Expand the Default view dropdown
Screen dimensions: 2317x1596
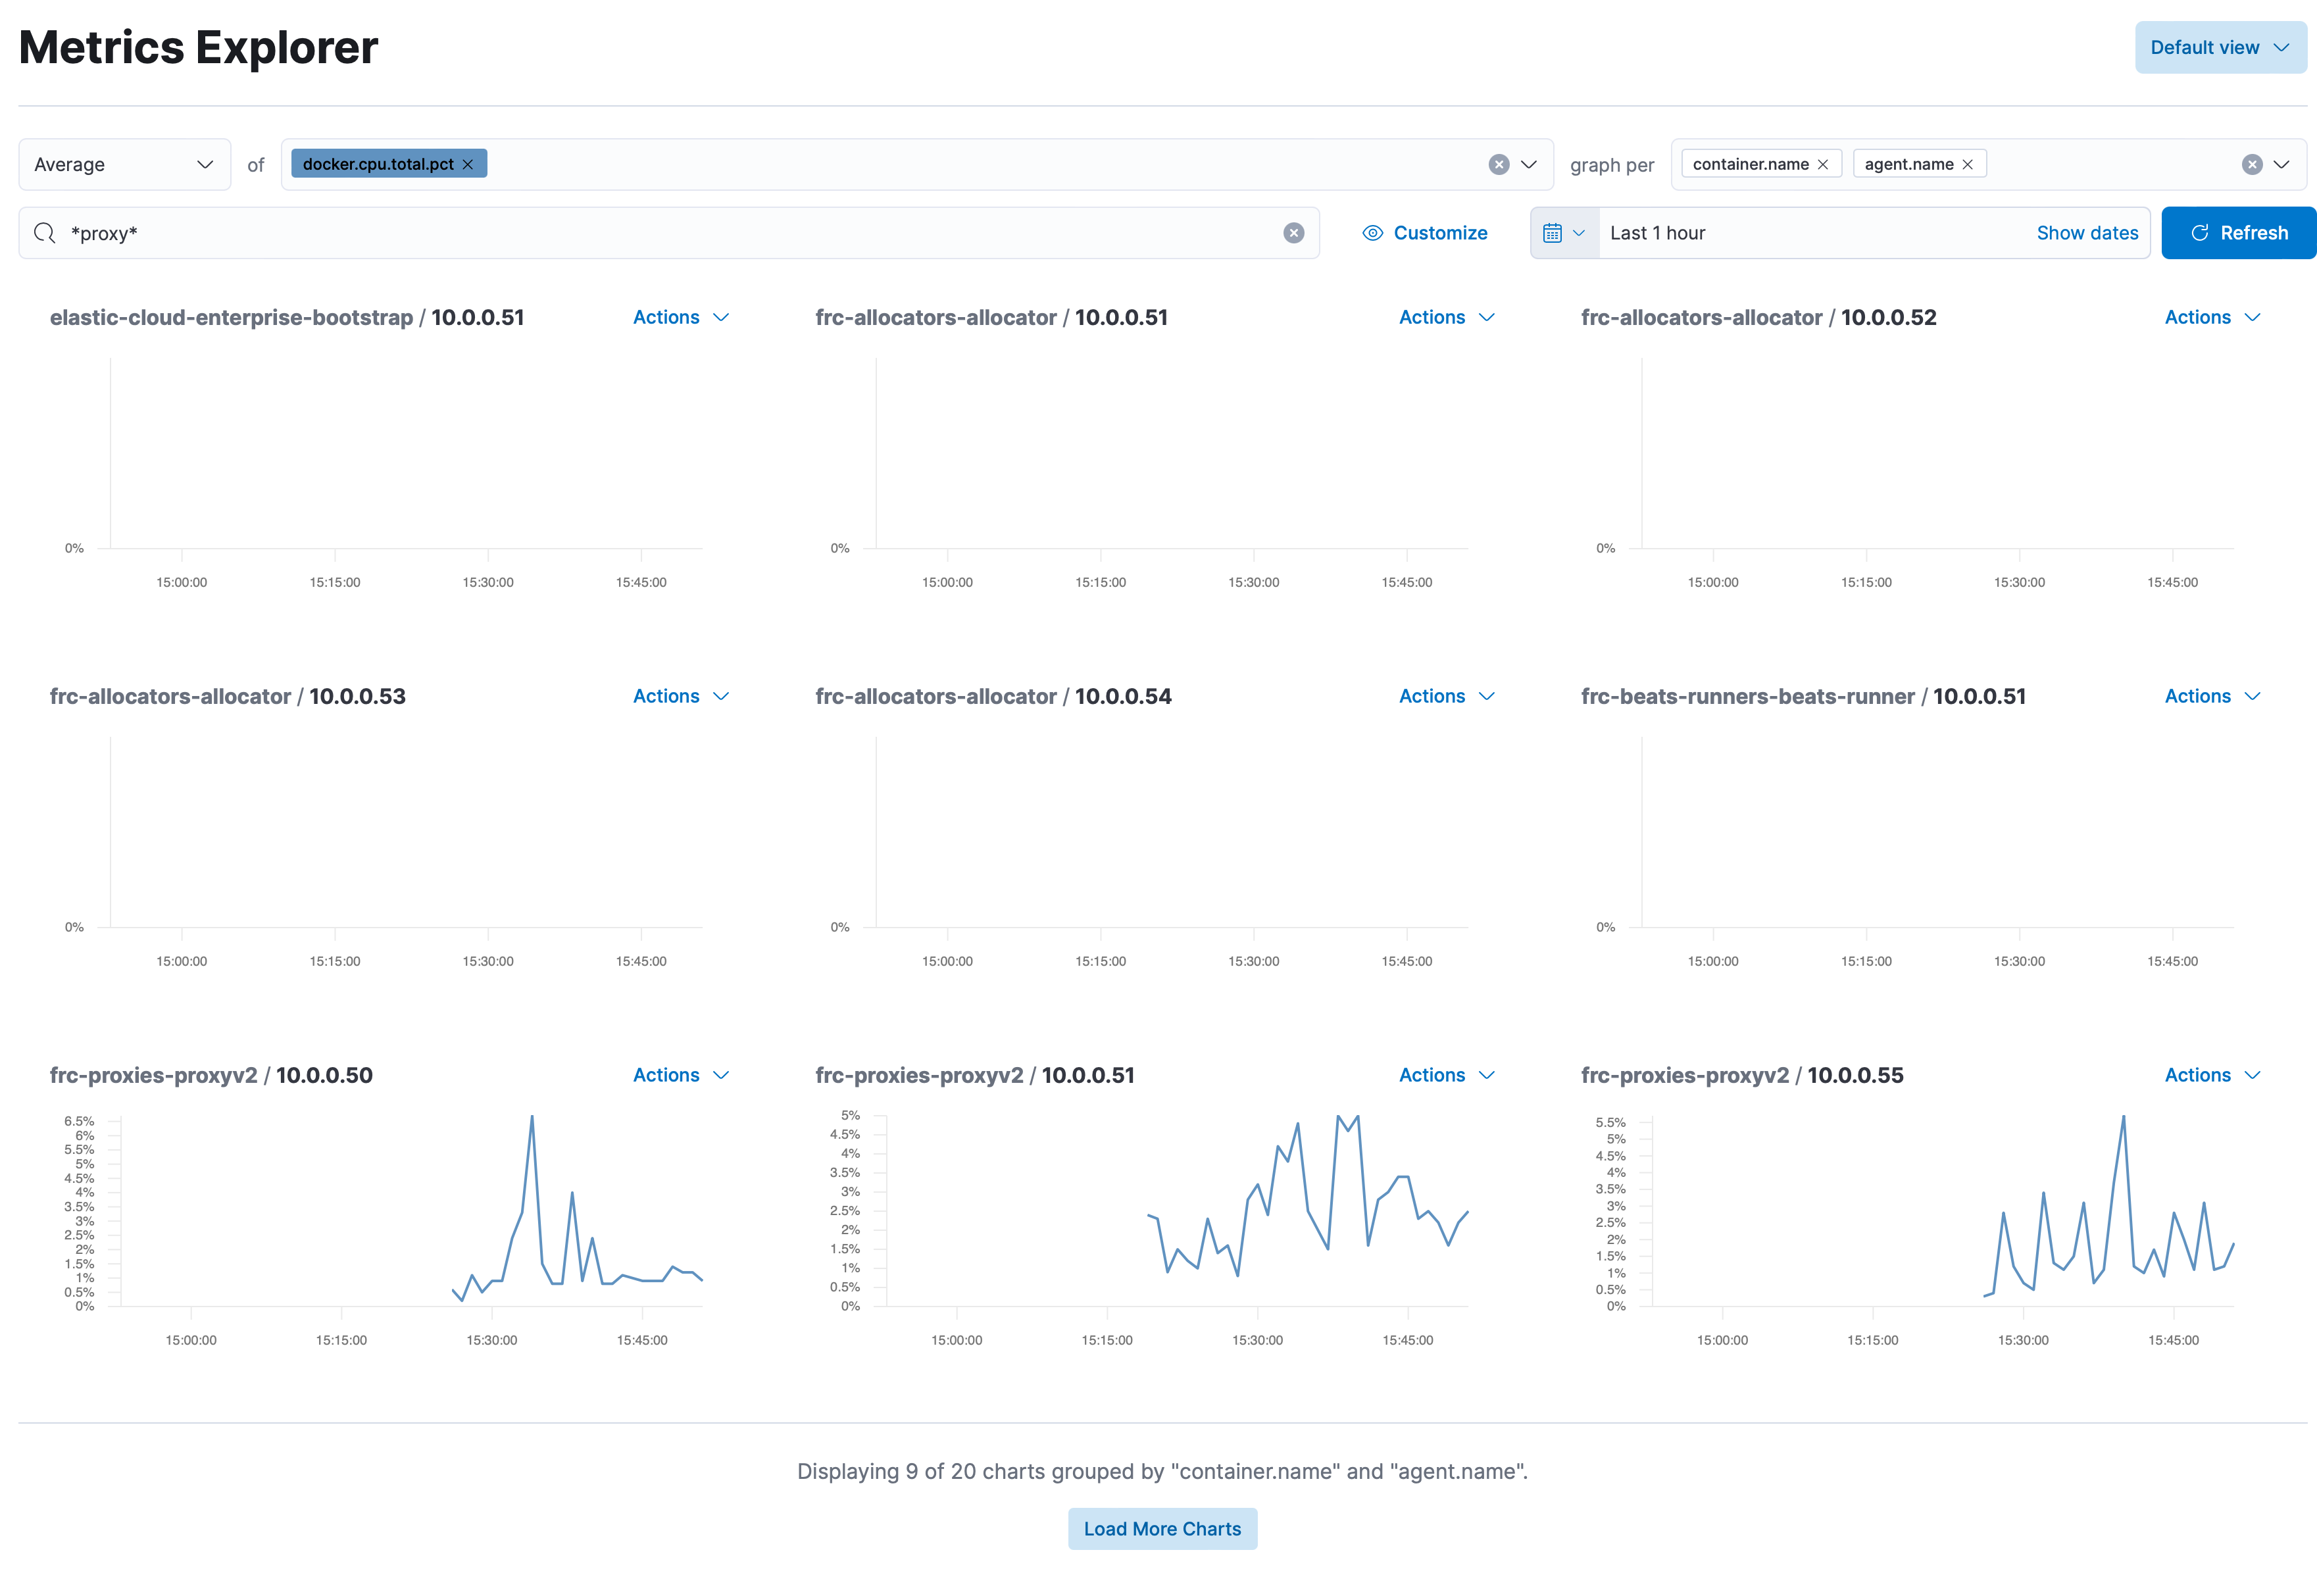[2219, 47]
